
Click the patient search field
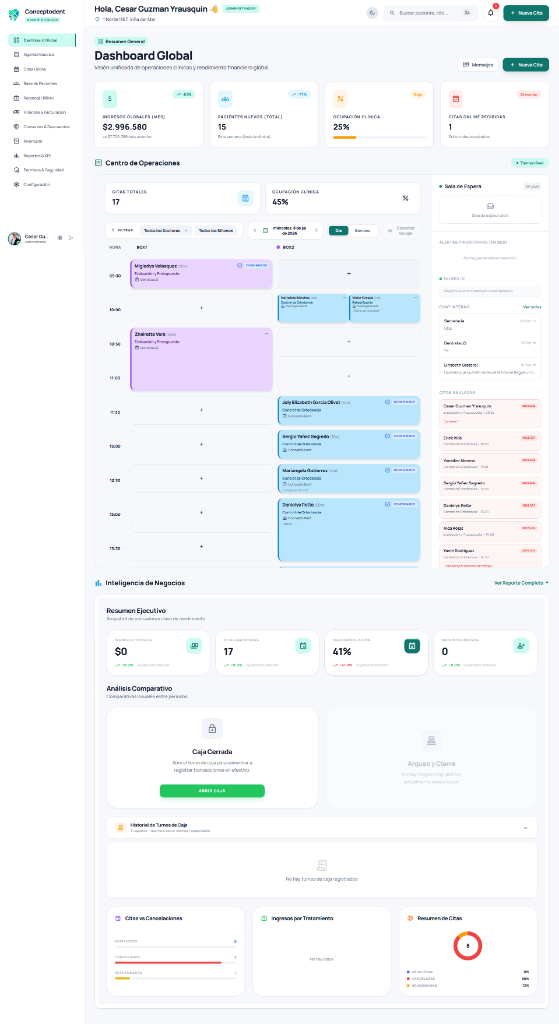(x=430, y=12)
